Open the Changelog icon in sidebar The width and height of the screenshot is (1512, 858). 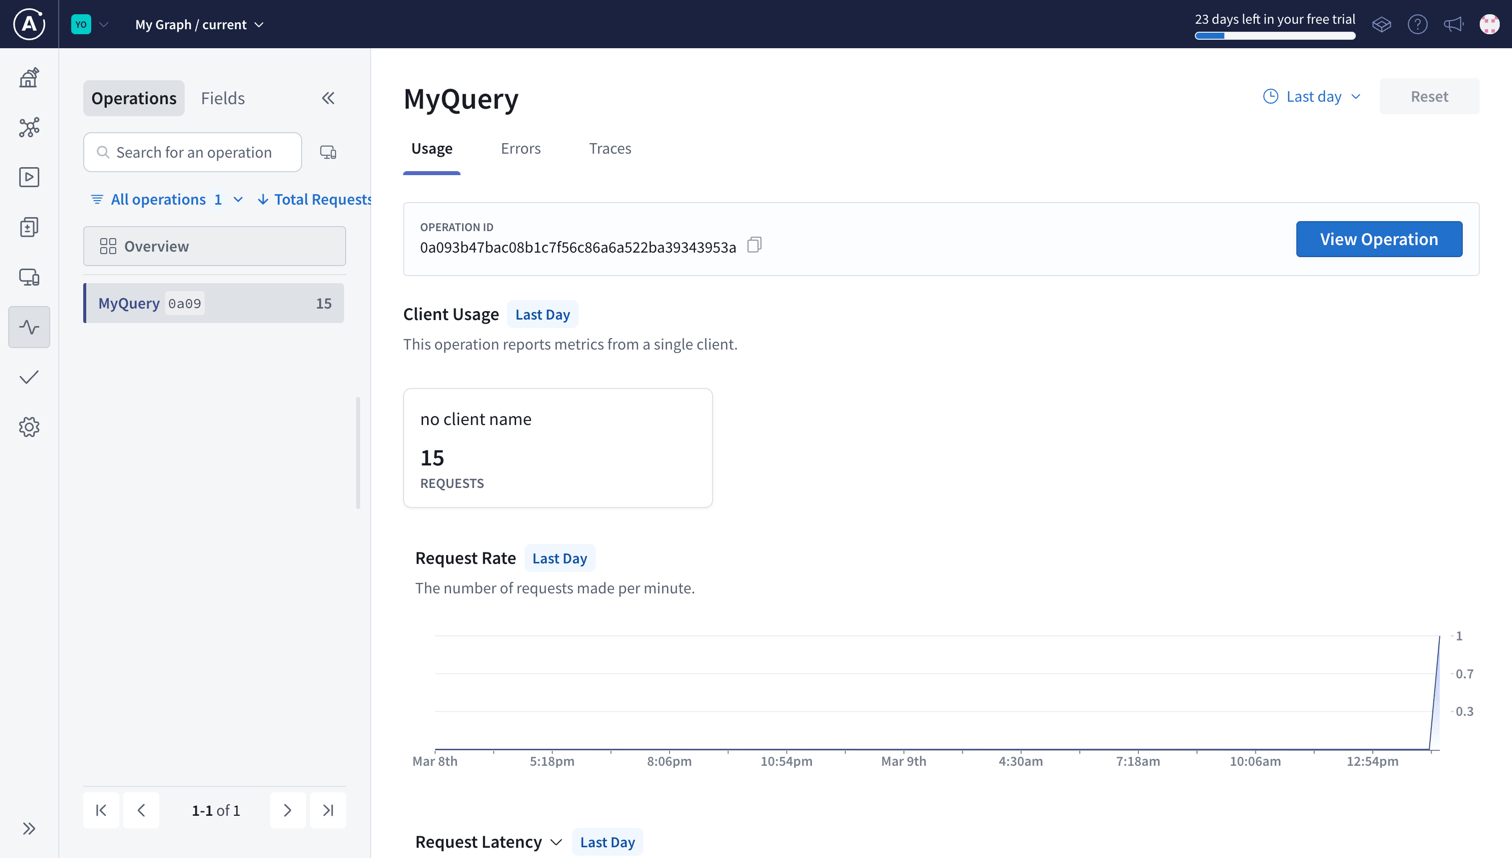29,227
